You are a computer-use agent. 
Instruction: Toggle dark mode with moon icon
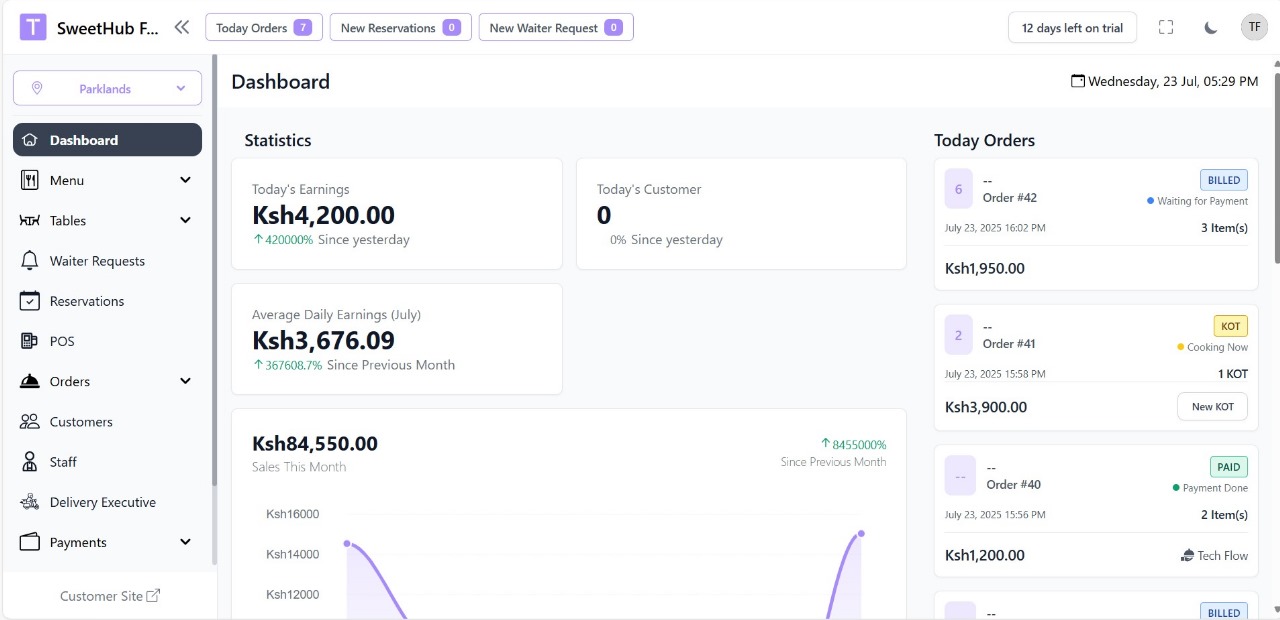[1211, 28]
